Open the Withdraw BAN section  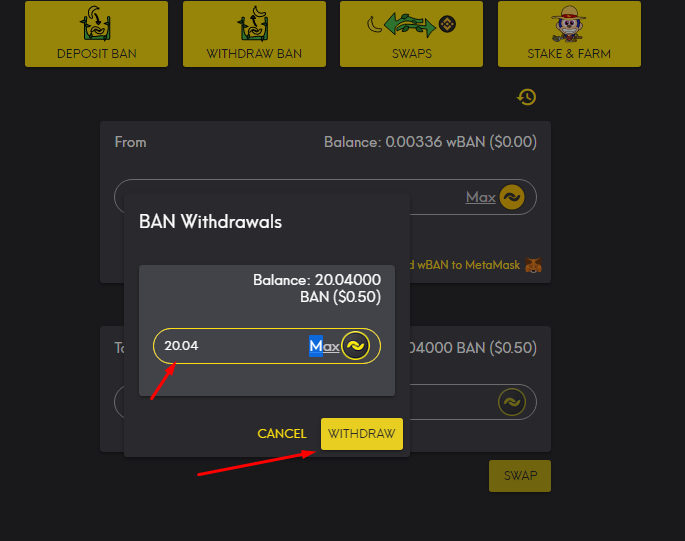[254, 34]
